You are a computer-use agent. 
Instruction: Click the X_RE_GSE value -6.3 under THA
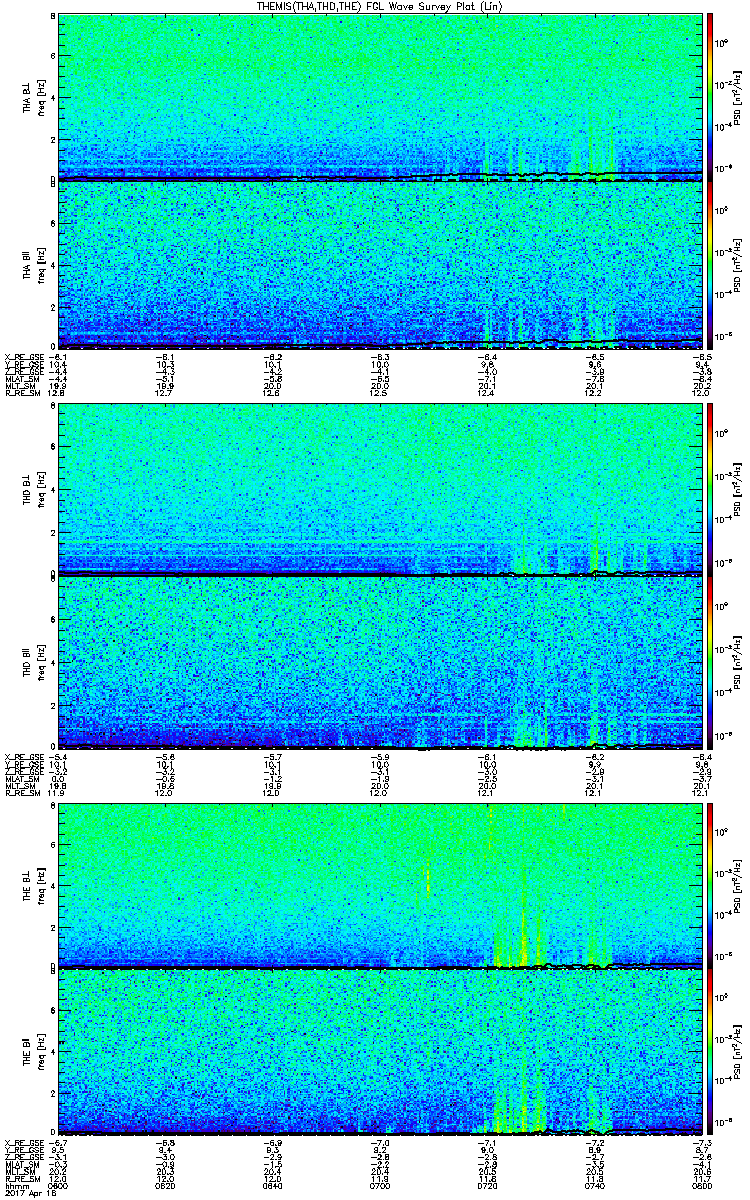click(x=380, y=355)
